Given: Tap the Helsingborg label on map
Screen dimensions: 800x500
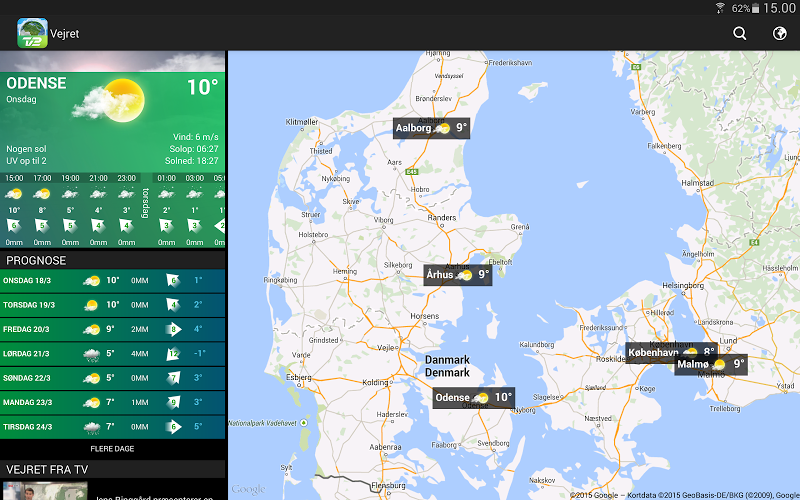Looking at the screenshot, I should point(683,286).
